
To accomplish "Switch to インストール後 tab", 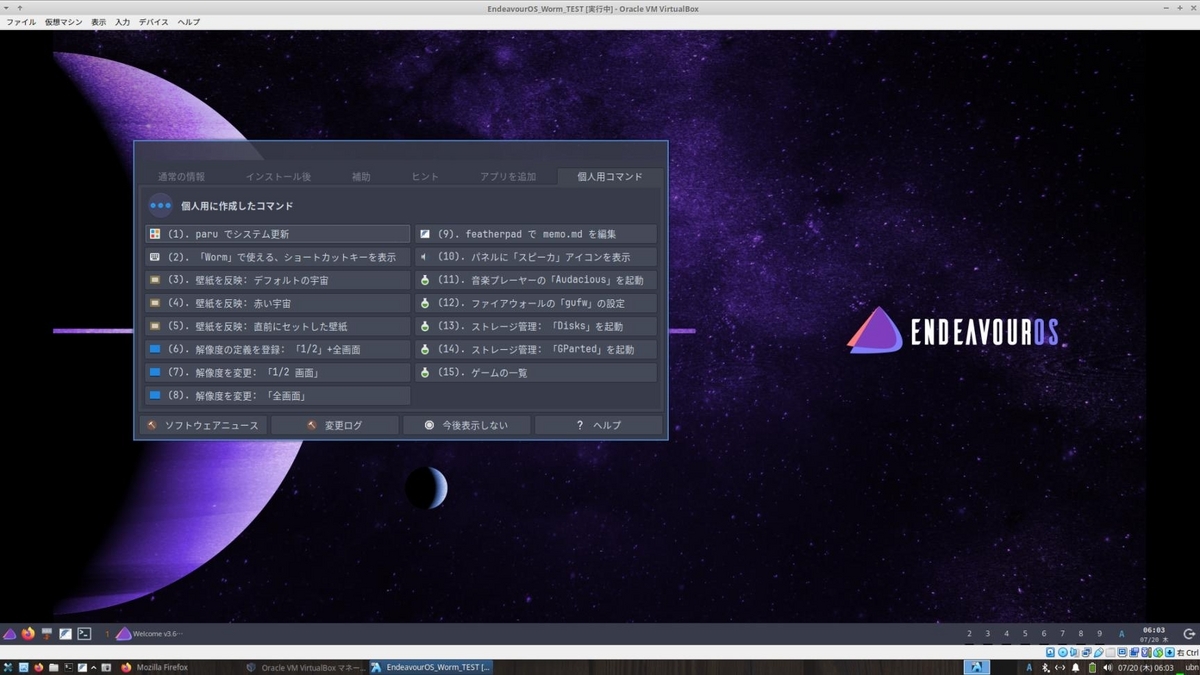I will [278, 177].
